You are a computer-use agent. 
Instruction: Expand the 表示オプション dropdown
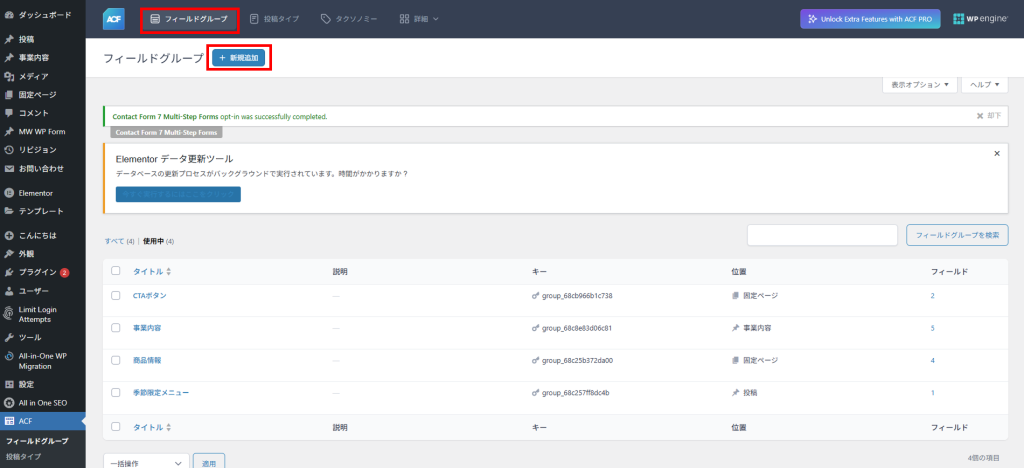(x=920, y=85)
